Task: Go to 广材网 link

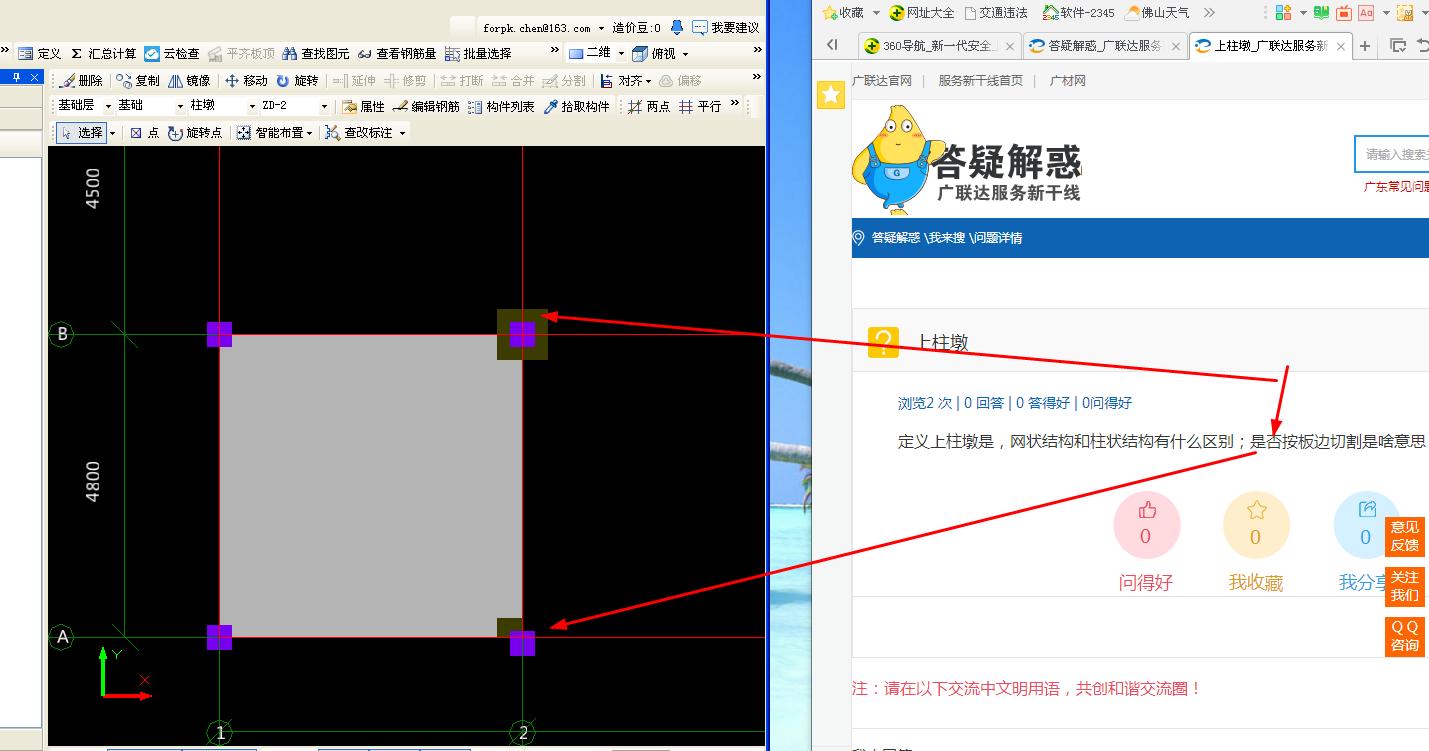Action: [1067, 81]
